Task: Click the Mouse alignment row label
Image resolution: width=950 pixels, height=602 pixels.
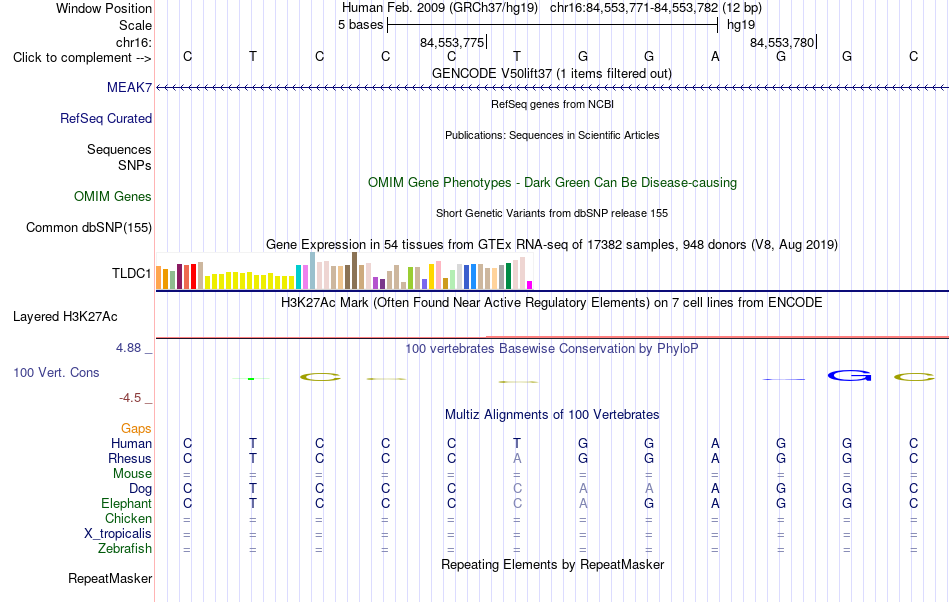Action: coord(133,474)
